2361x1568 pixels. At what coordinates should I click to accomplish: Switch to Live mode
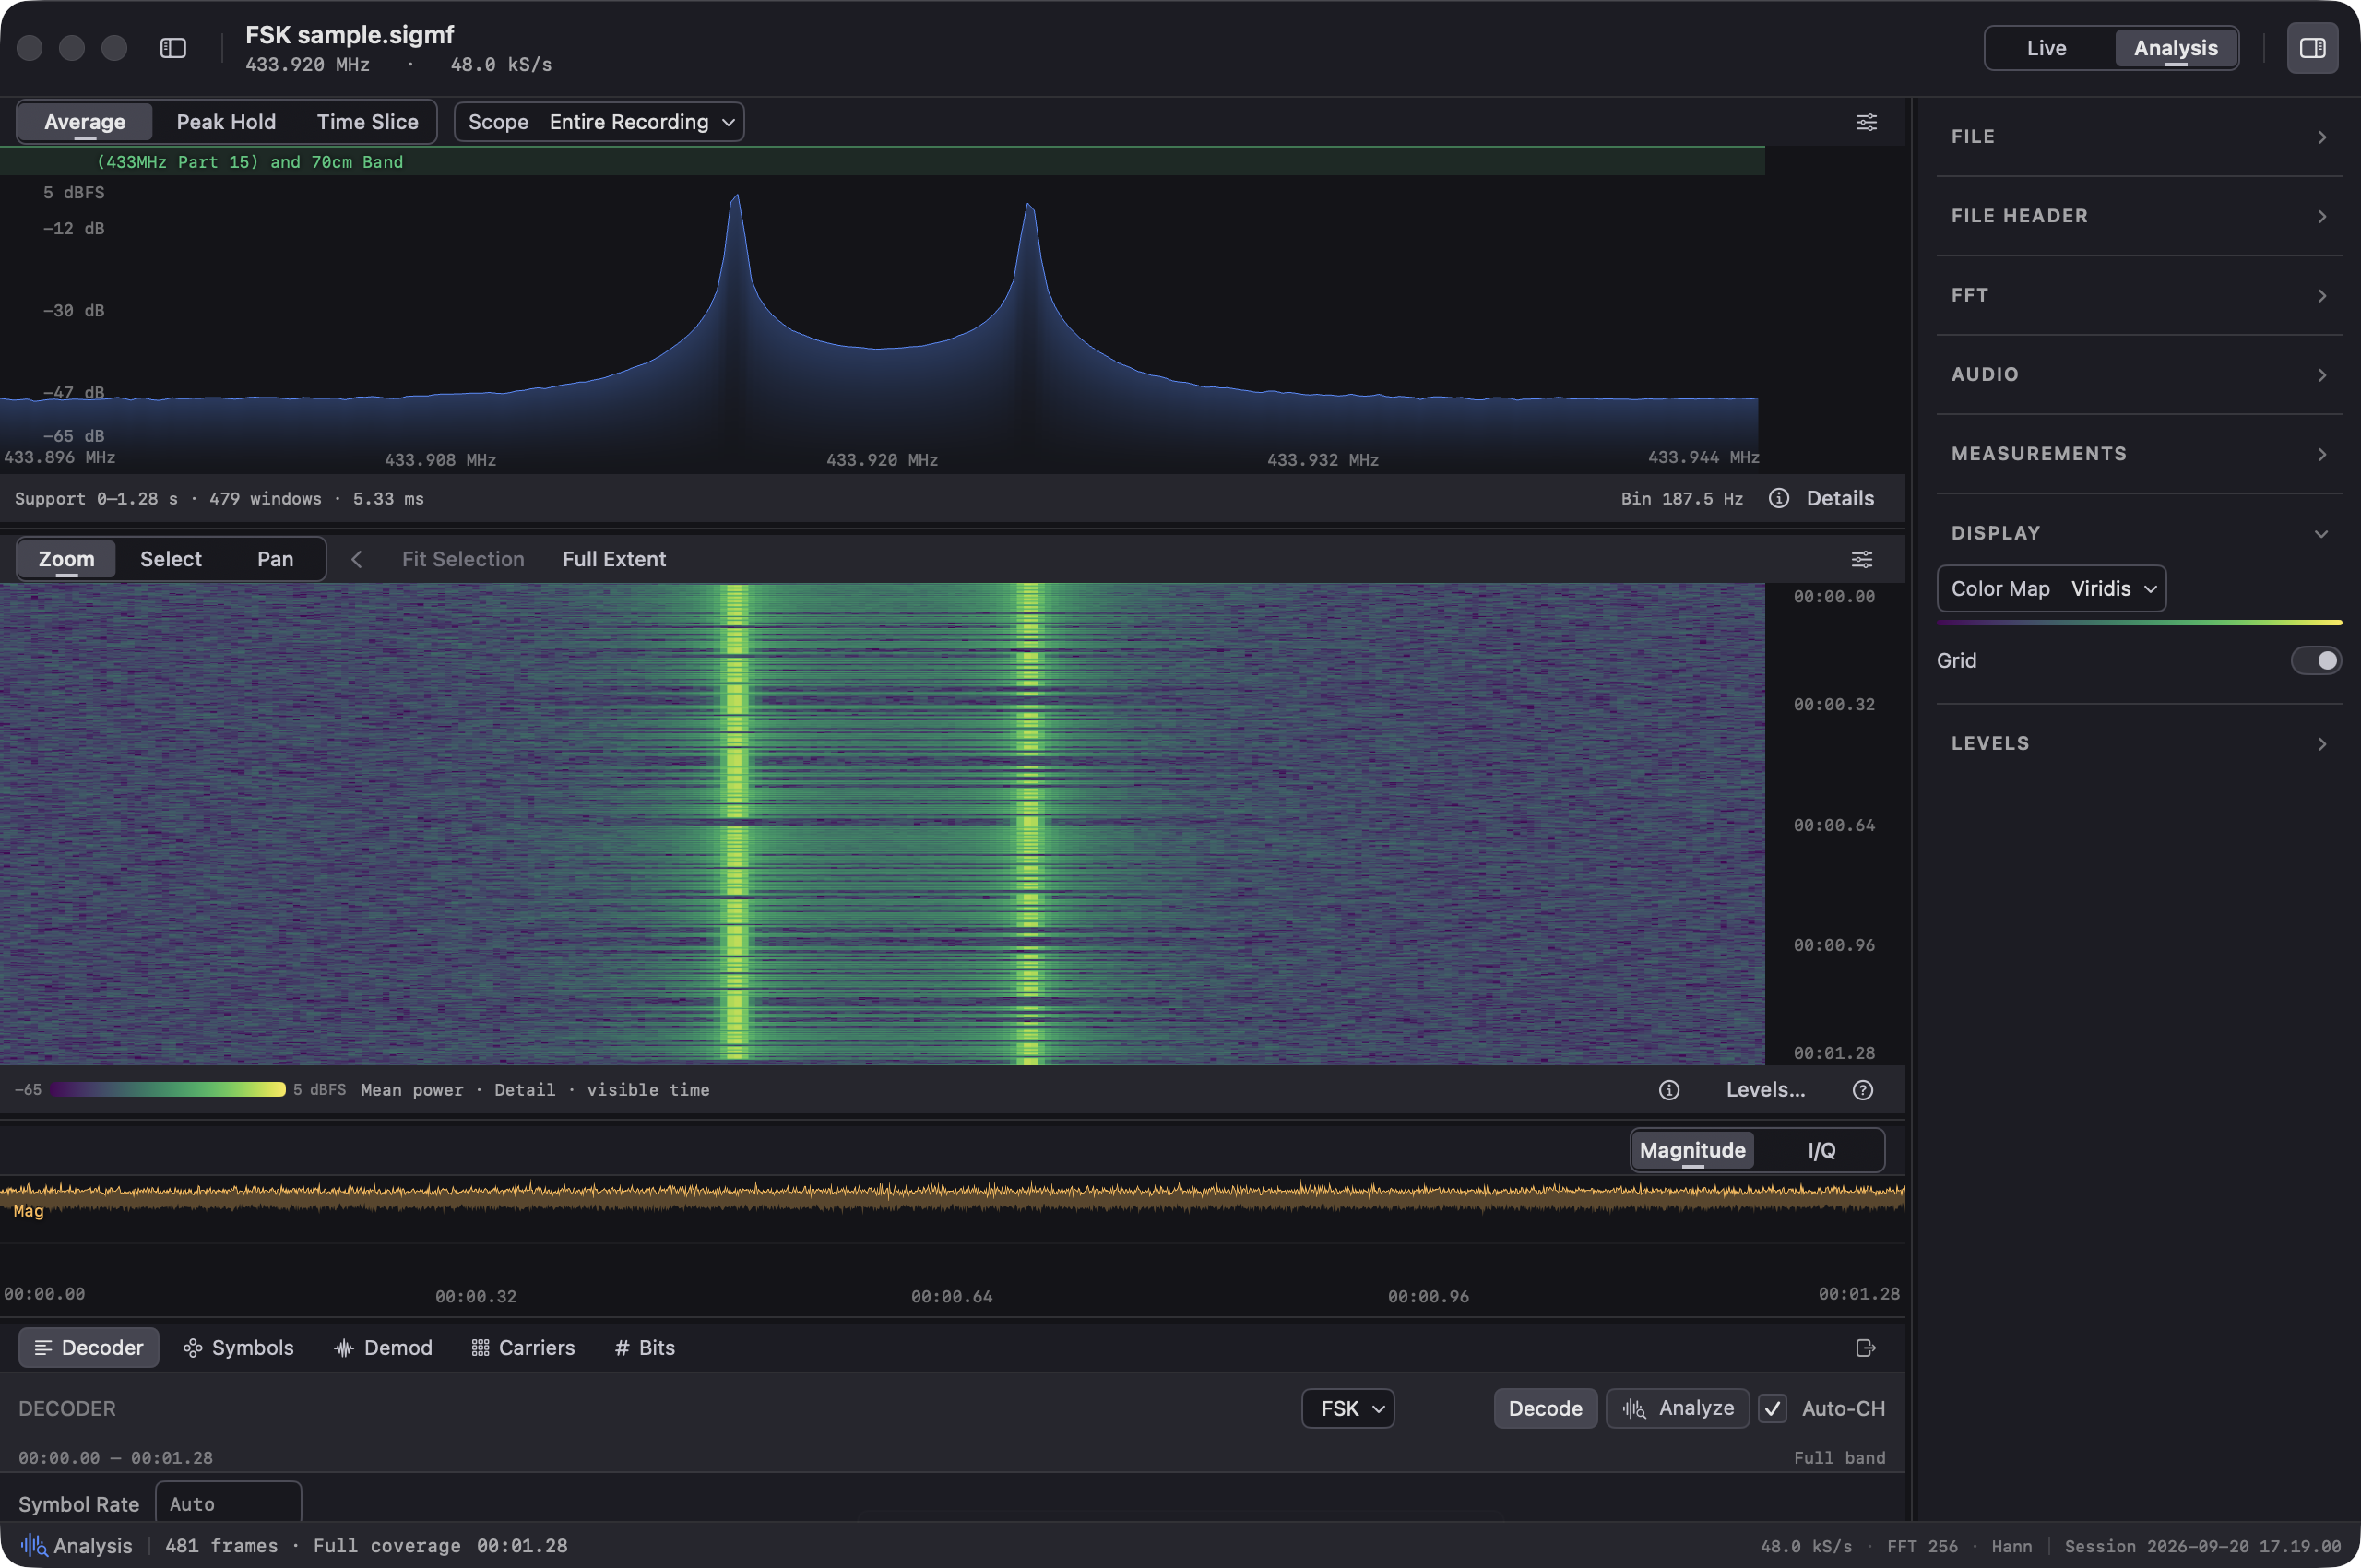2046,48
